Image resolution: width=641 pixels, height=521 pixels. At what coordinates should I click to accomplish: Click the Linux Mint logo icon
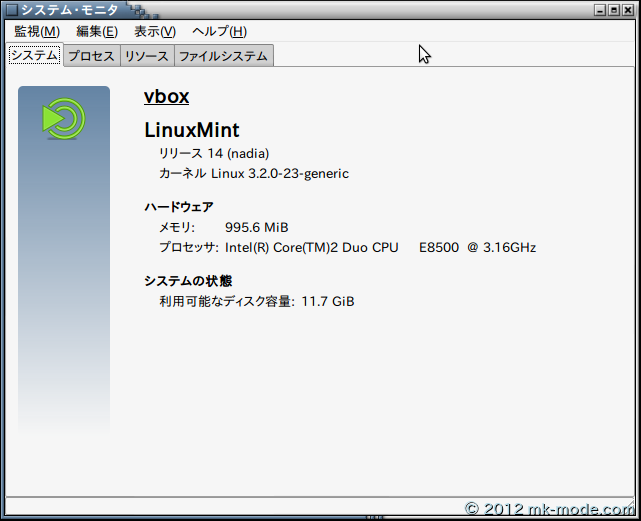[63, 119]
